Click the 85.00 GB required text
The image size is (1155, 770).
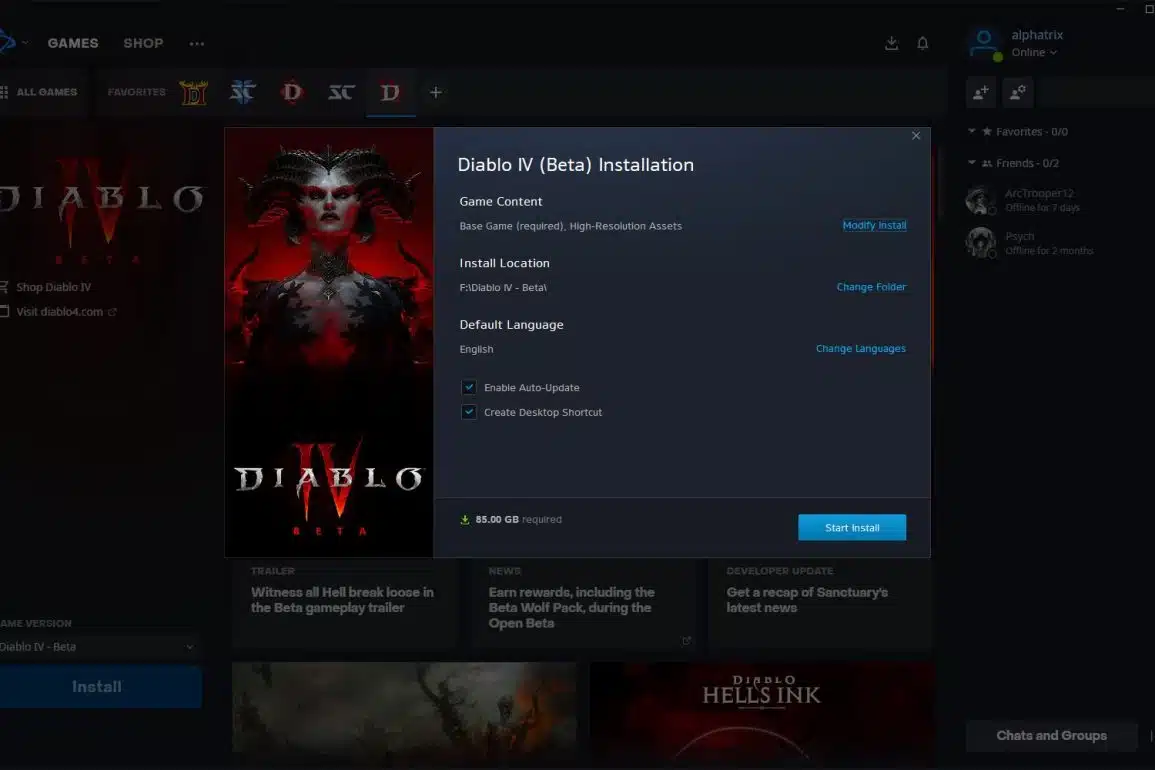519,519
